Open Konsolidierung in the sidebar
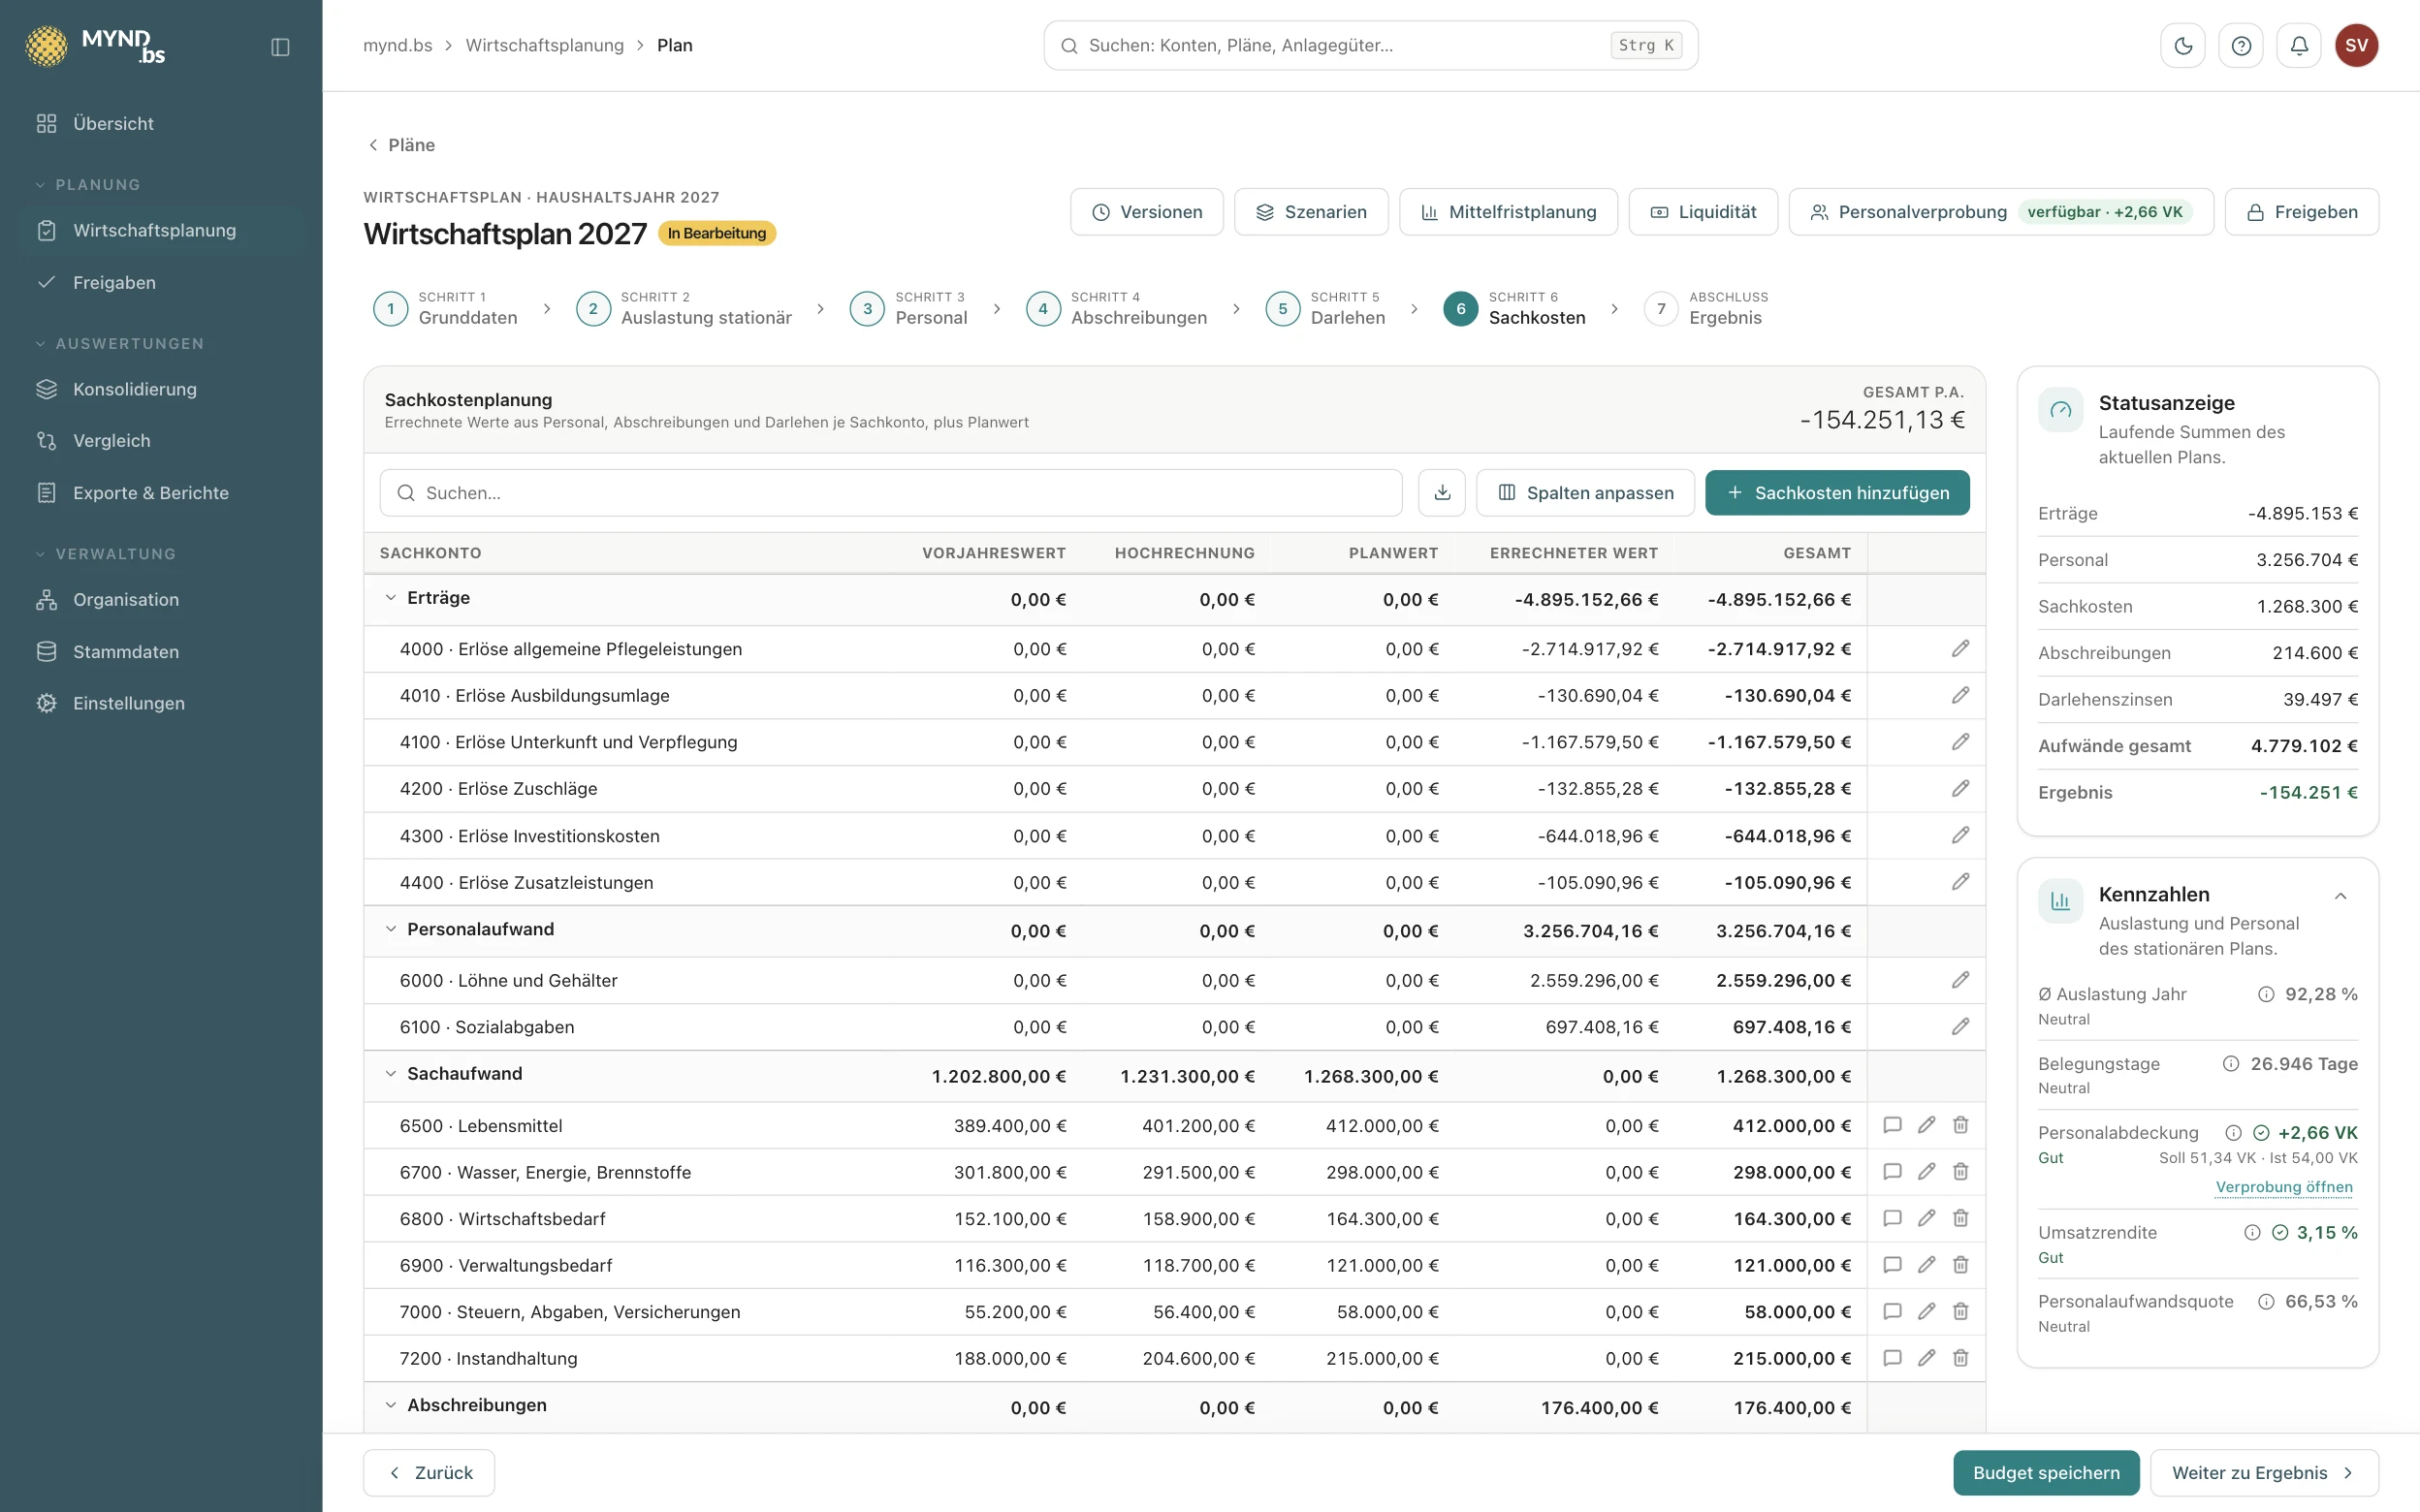 161,389
